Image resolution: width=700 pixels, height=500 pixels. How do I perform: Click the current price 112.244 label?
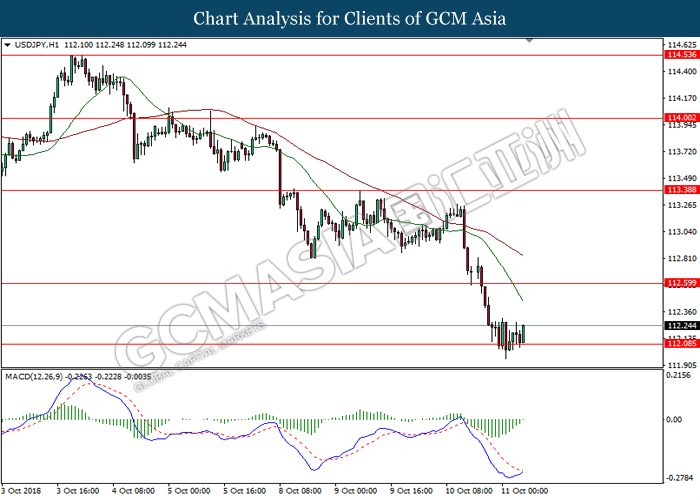click(x=681, y=325)
